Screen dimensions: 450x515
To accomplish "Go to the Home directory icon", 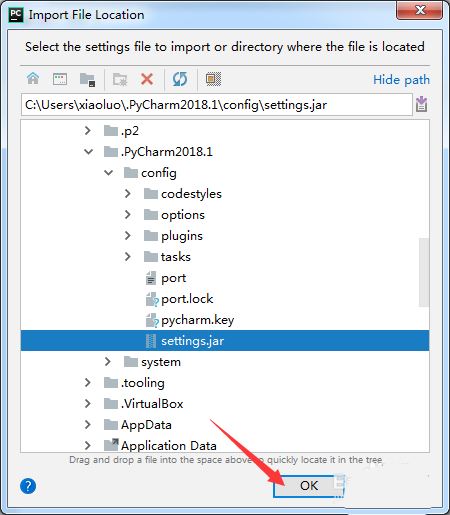I will (33, 79).
